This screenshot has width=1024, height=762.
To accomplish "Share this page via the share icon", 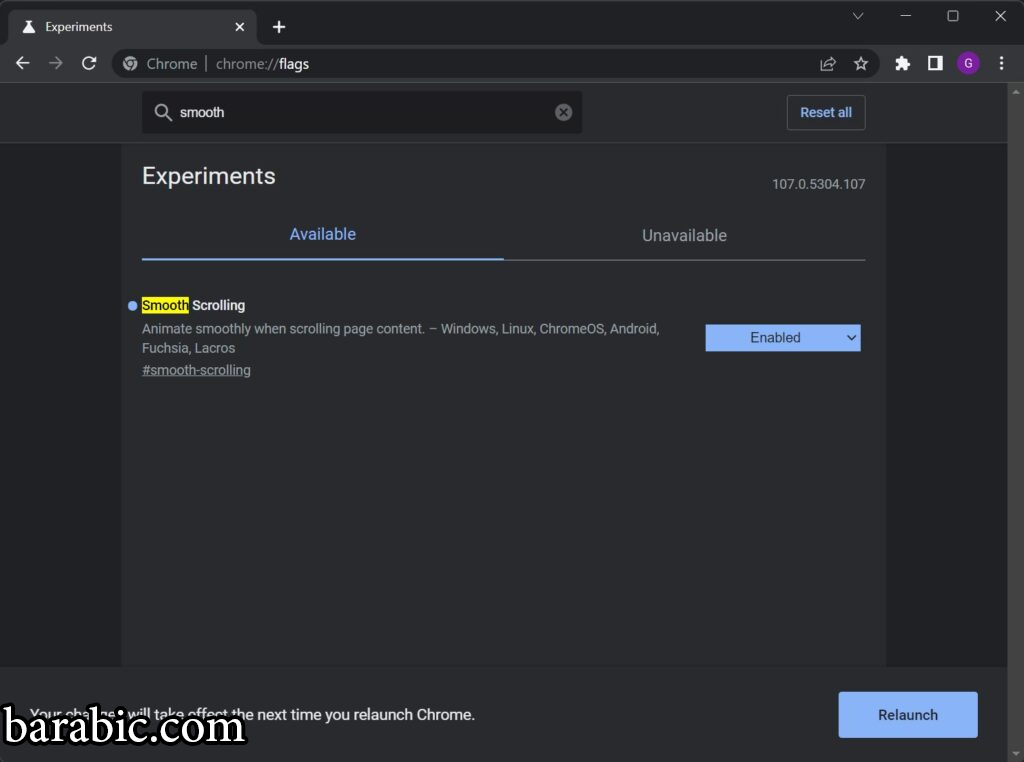I will point(828,63).
